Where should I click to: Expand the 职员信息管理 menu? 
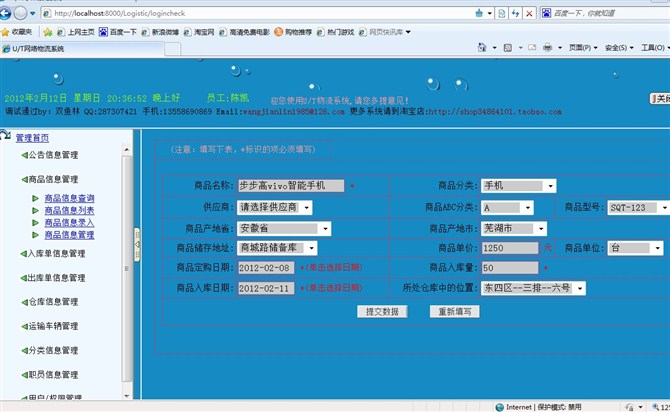pos(50,375)
